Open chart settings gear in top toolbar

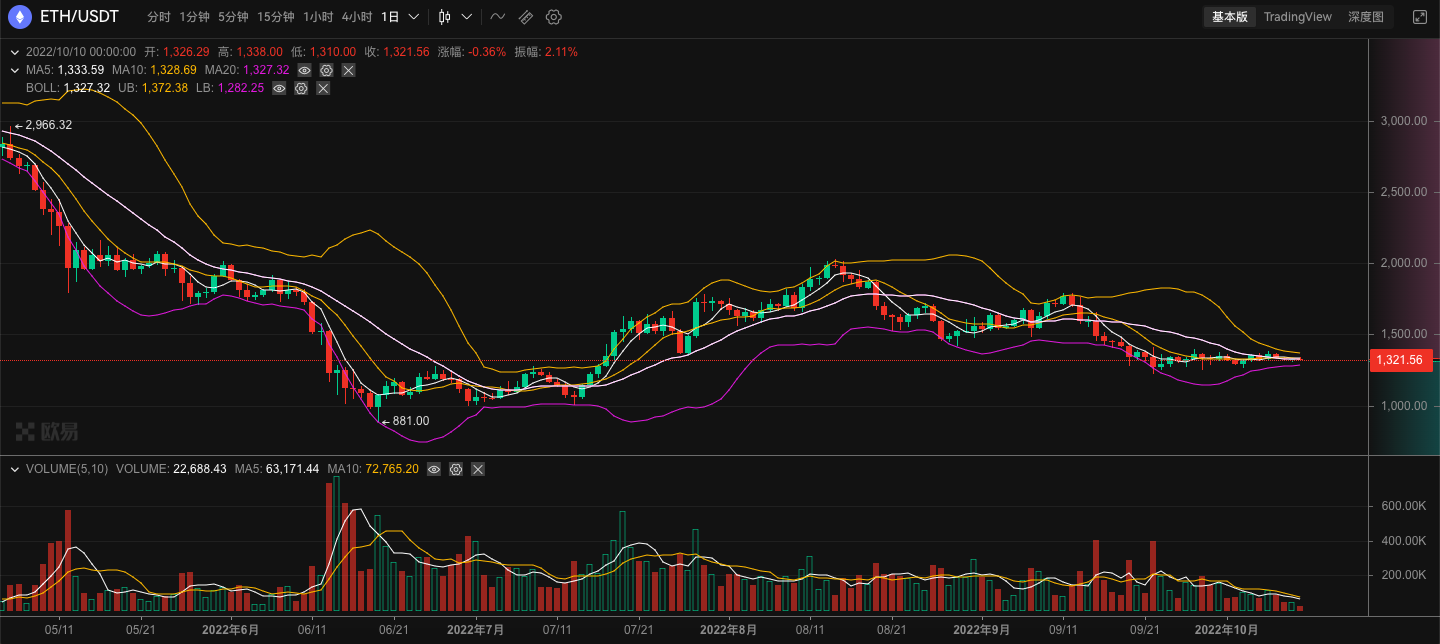click(x=554, y=17)
